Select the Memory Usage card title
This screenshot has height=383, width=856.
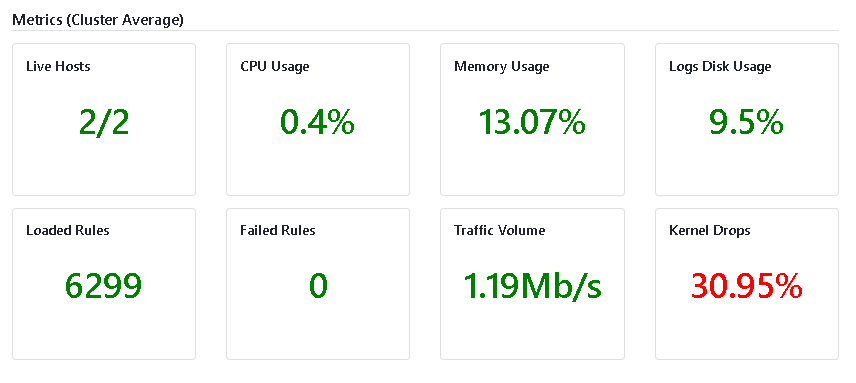point(502,67)
